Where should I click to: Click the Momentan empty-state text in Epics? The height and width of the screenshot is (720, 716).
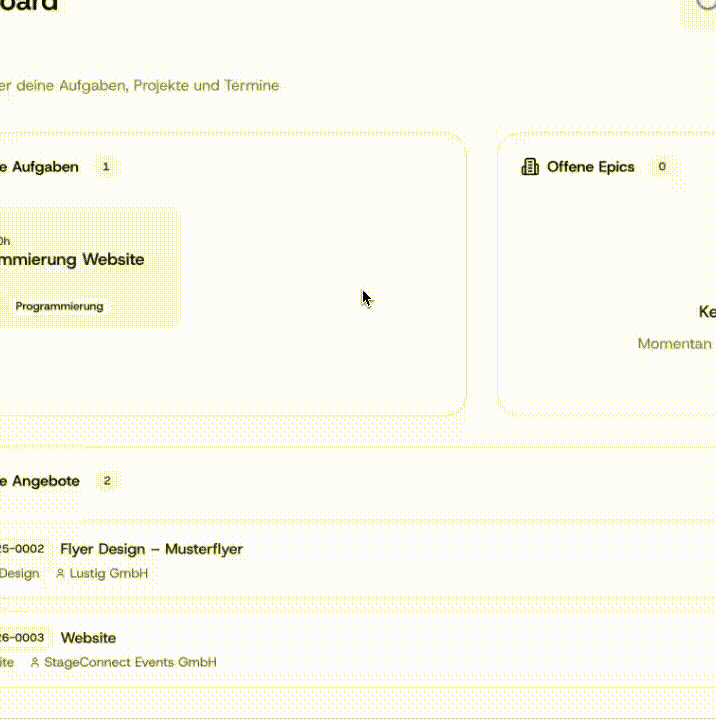tap(675, 344)
